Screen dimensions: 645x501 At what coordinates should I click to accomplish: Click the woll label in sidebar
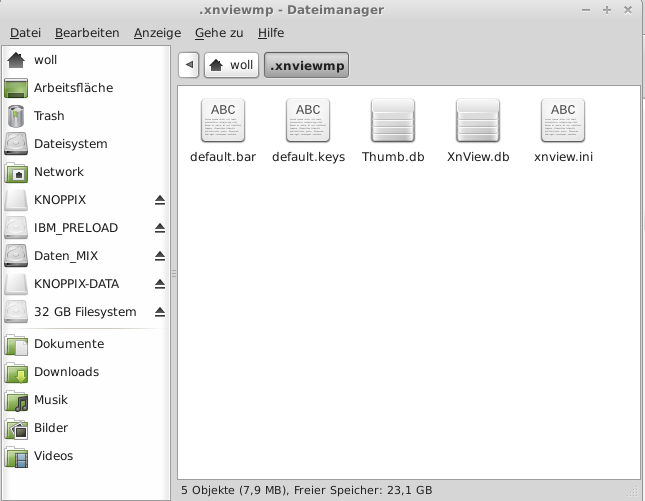pyautogui.click(x=45, y=60)
